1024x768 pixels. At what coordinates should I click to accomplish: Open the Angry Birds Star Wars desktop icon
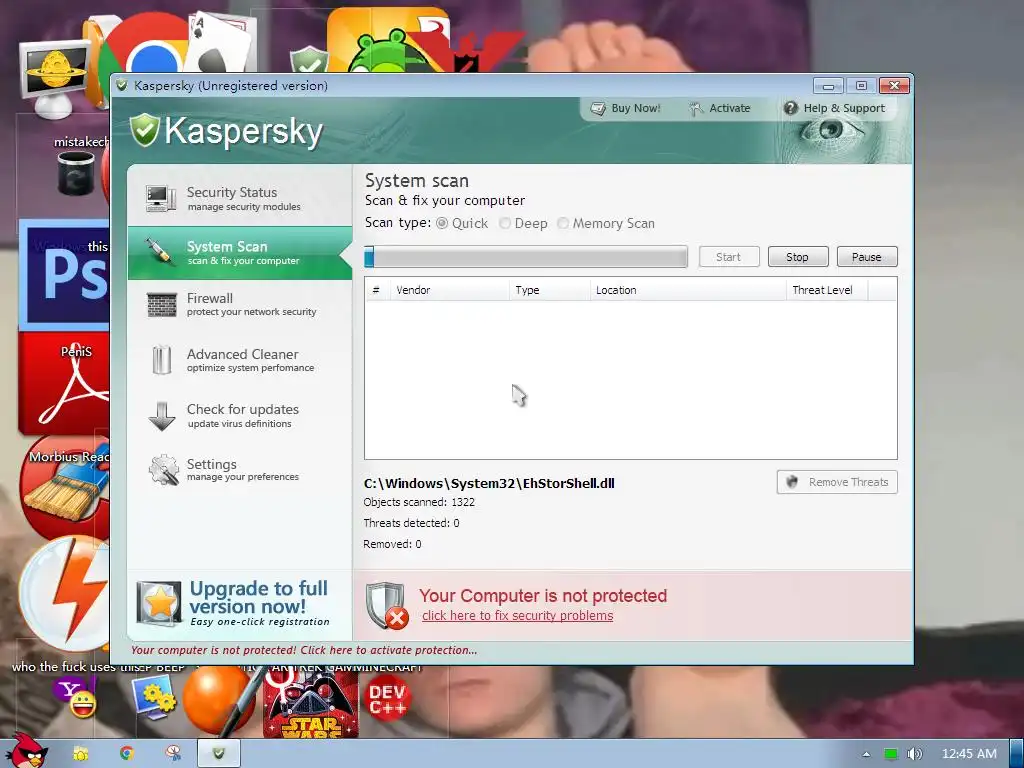pos(311,702)
